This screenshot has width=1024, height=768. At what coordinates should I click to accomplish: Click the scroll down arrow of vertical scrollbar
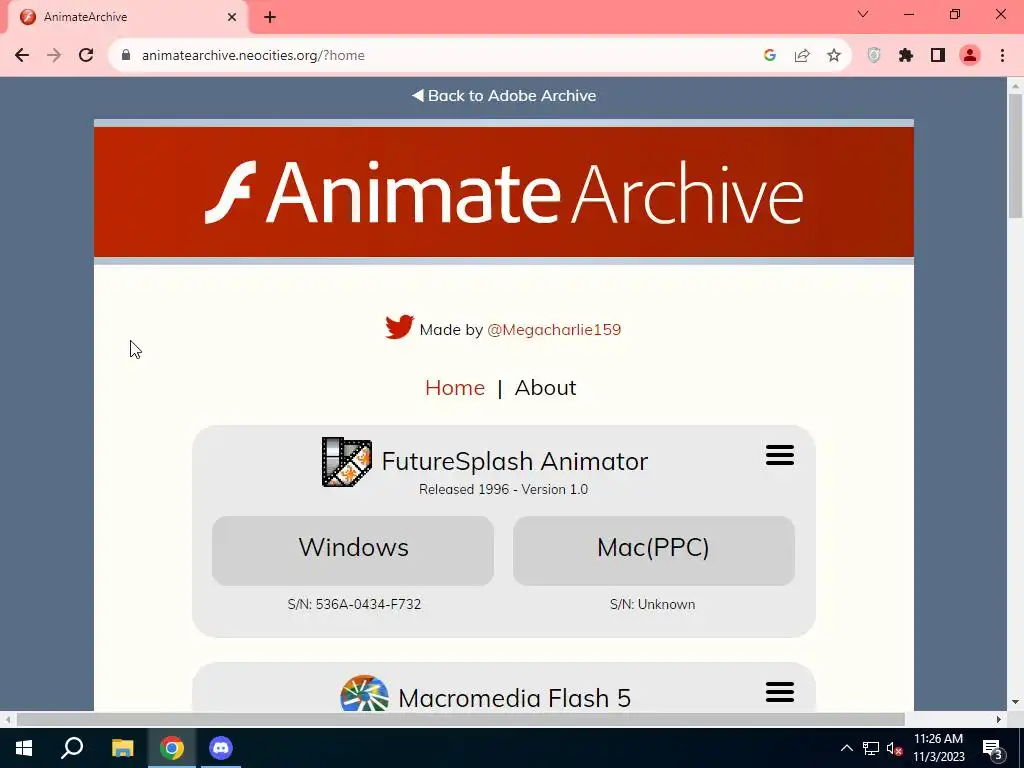click(1015, 702)
